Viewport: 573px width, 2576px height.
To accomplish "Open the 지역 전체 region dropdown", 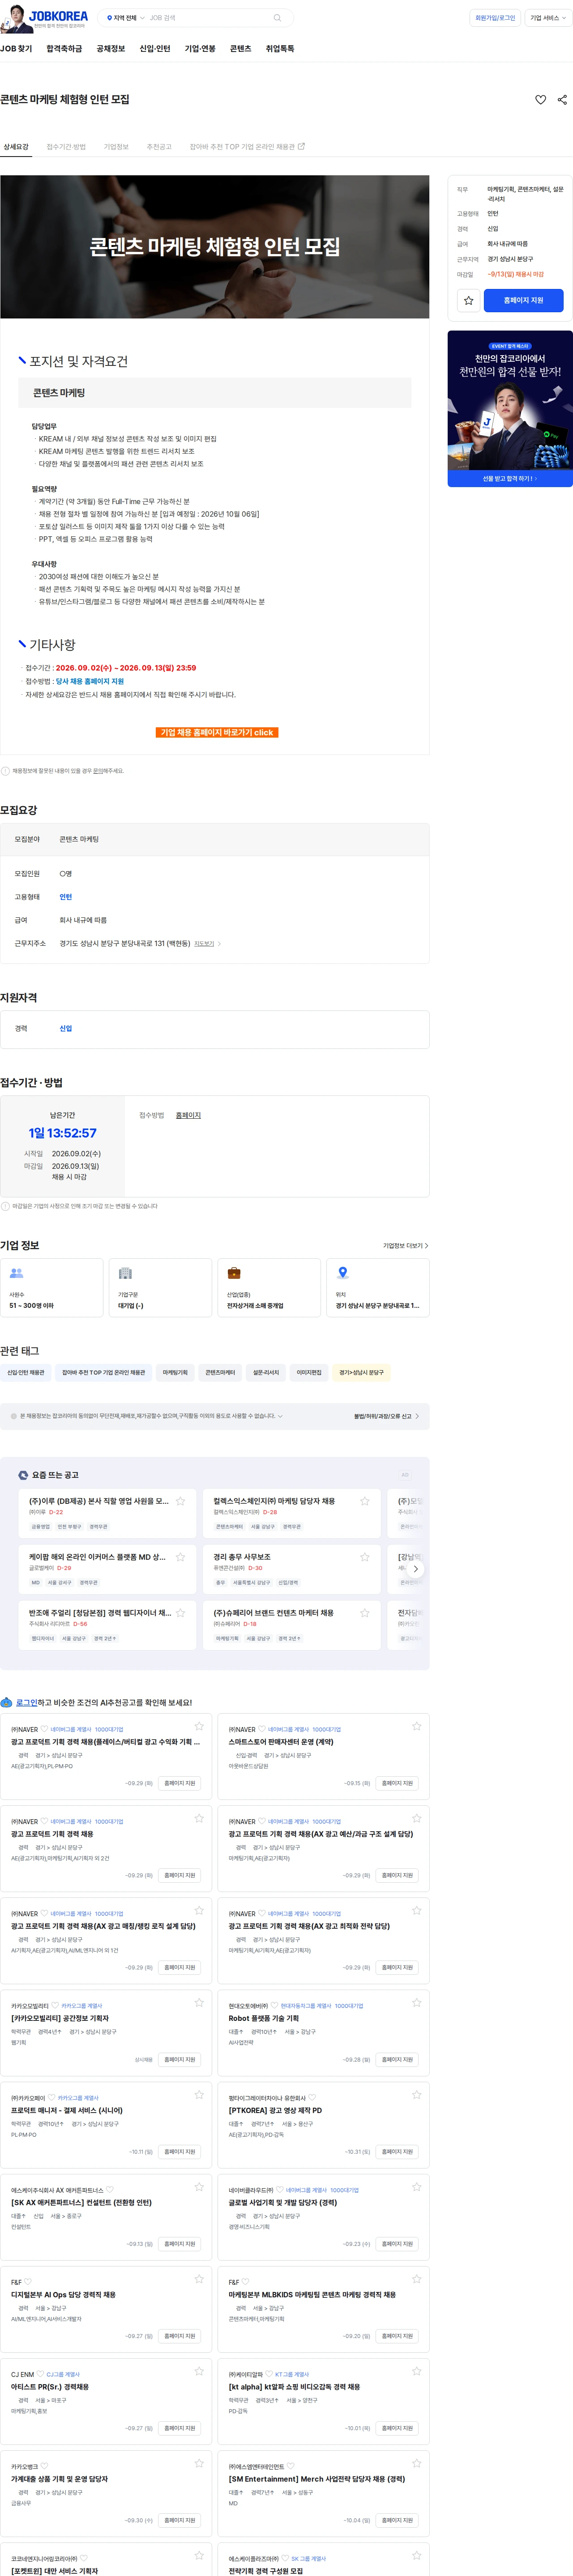I will point(125,18).
